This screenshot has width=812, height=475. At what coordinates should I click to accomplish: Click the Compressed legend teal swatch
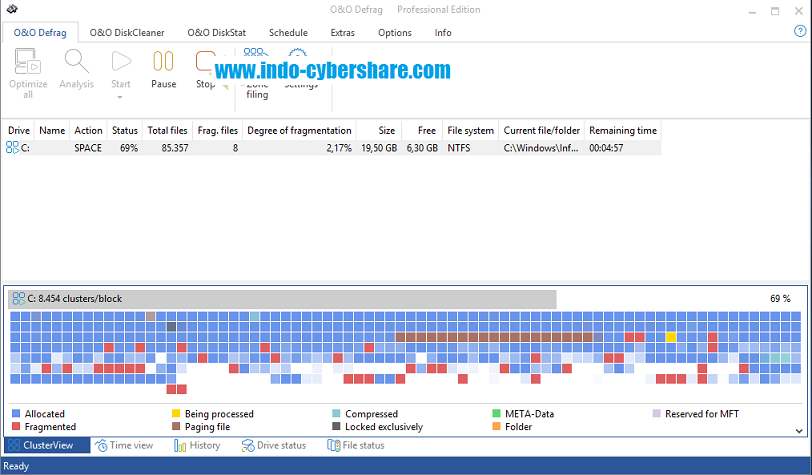click(x=336, y=413)
